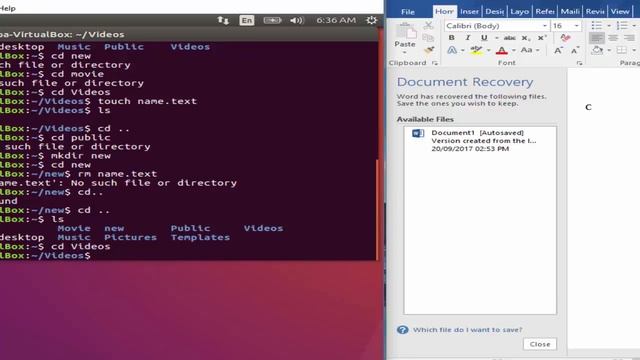Decrease font size with Shrink Font
The height and width of the screenshot is (360, 640).
(x=575, y=51)
